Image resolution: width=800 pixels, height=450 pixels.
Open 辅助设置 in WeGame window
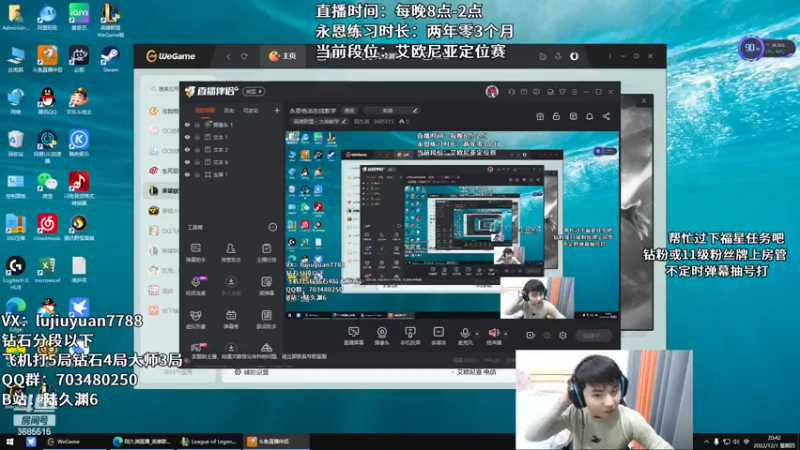click(x=252, y=372)
